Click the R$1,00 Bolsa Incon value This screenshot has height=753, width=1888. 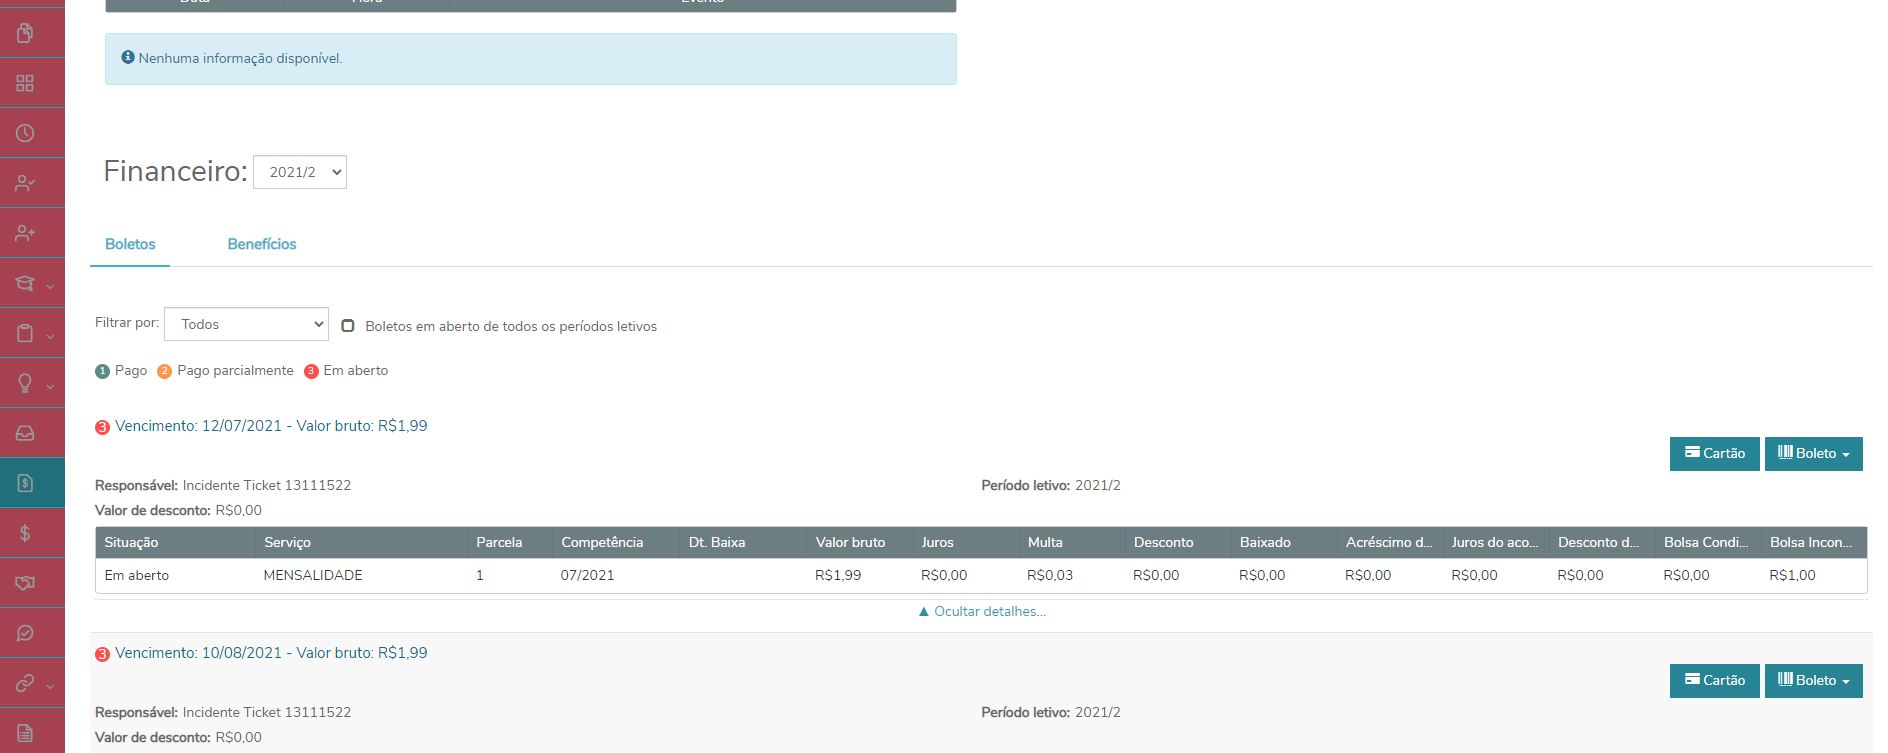pos(1792,575)
